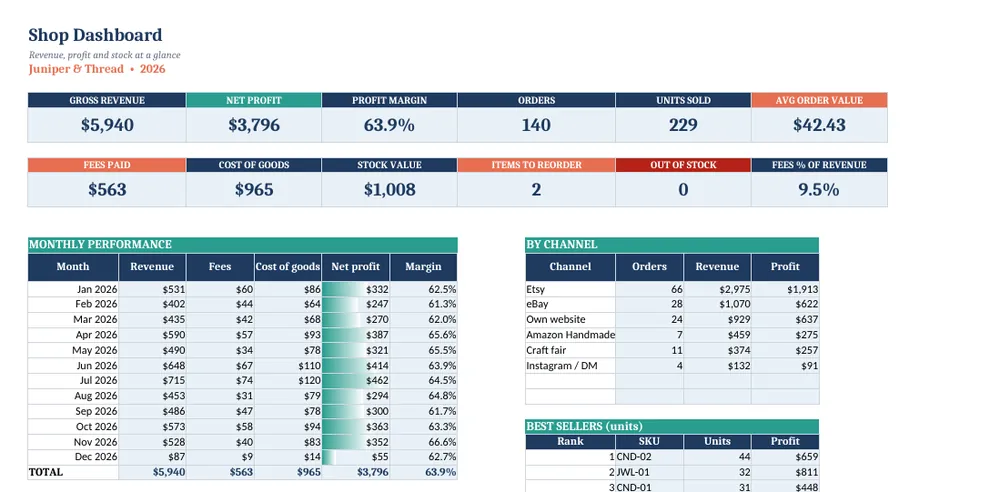
Task: Click the Channel column header
Action: (570, 267)
